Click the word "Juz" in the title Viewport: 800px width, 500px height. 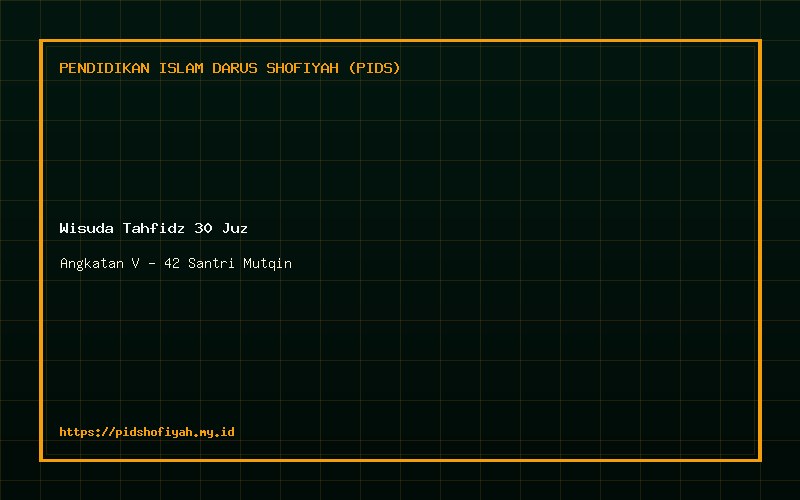tap(235, 228)
